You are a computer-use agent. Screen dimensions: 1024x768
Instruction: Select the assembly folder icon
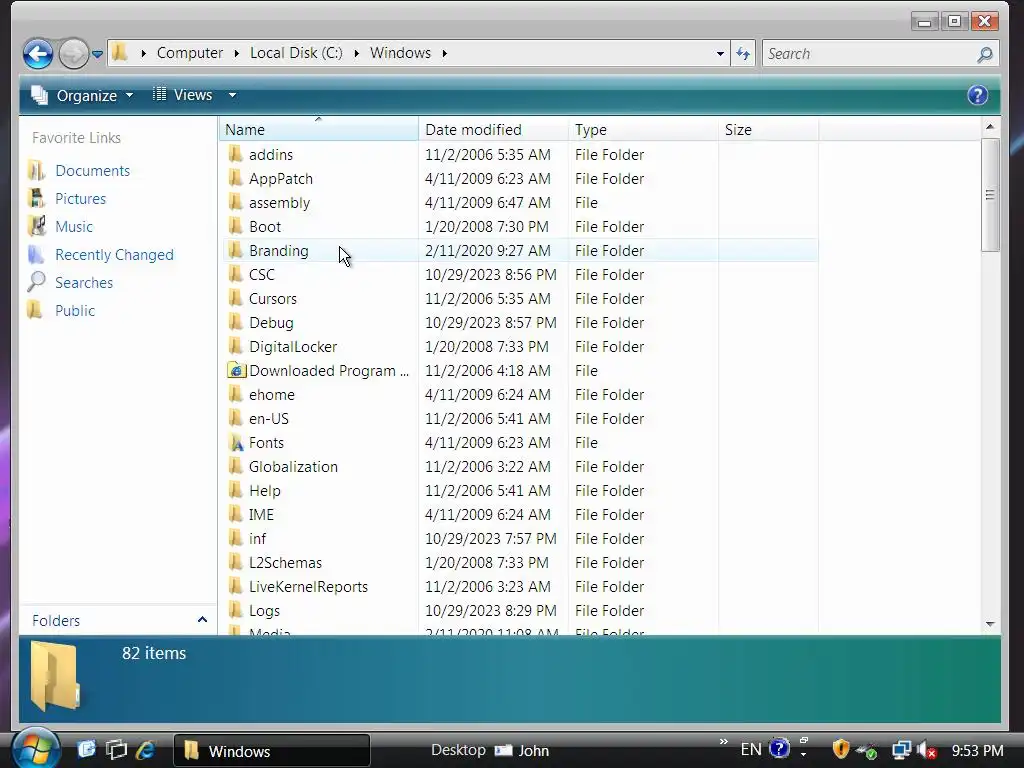(236, 202)
